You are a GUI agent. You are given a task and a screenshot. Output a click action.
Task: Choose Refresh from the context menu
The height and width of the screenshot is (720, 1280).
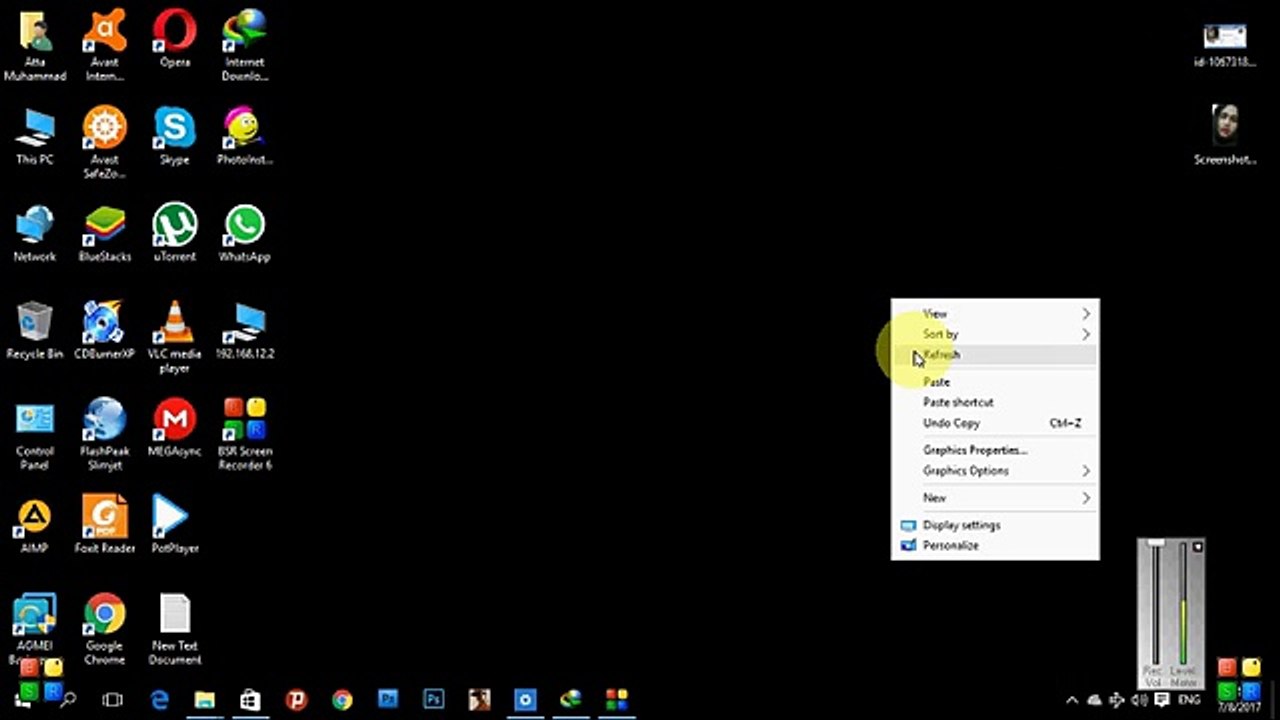[x=995, y=355]
